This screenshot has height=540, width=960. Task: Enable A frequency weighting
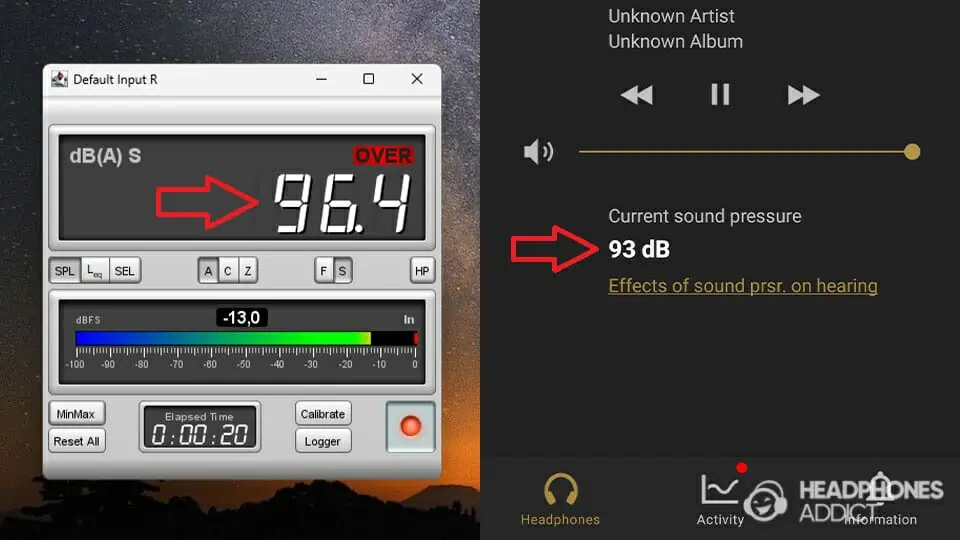coord(208,271)
